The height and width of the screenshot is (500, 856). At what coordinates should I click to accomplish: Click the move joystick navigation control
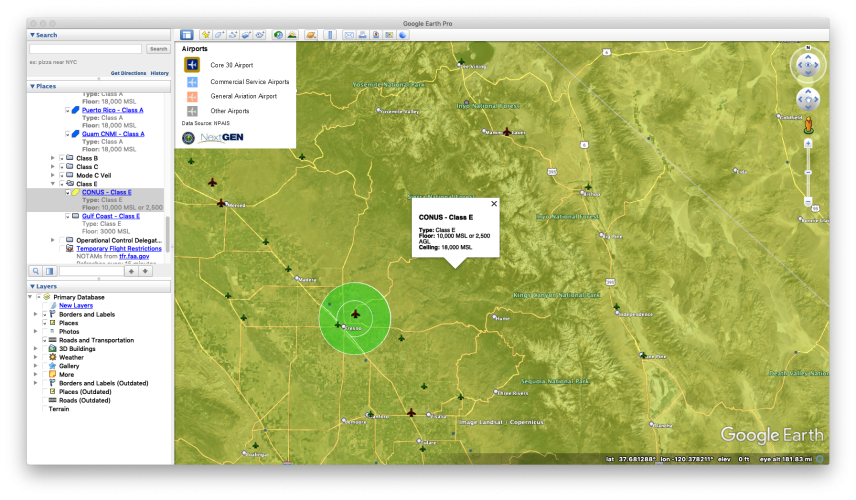tap(808, 99)
